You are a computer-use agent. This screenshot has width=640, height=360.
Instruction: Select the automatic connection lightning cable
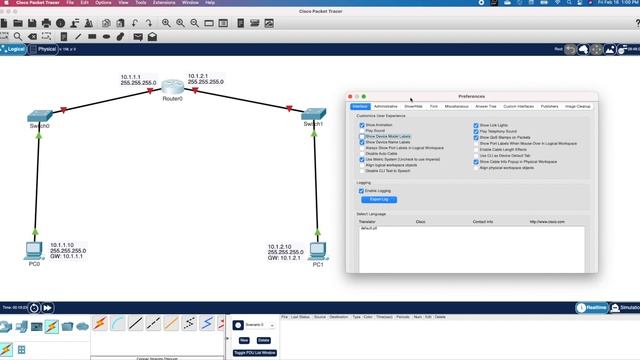click(100, 323)
